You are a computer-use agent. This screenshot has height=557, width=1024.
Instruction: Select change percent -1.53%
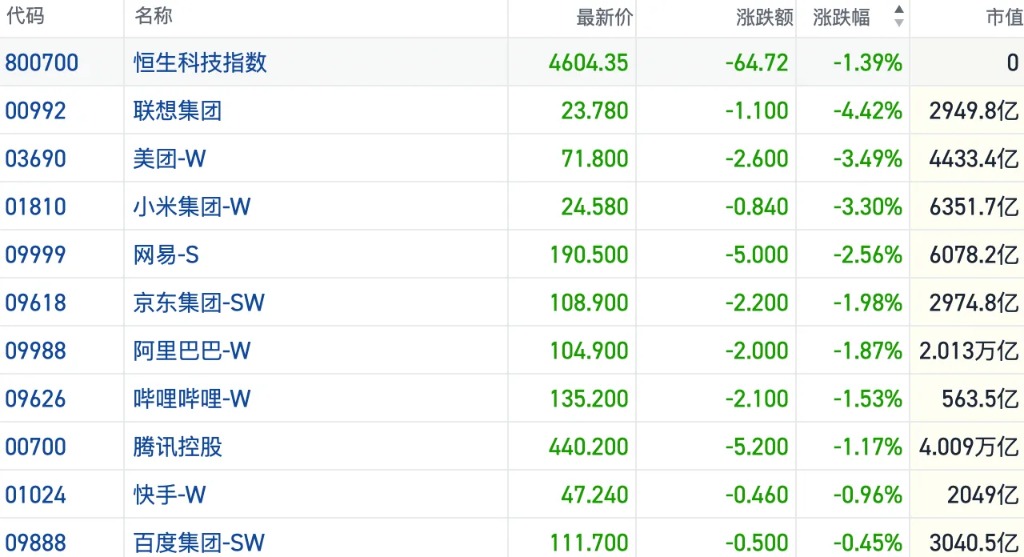pos(868,399)
